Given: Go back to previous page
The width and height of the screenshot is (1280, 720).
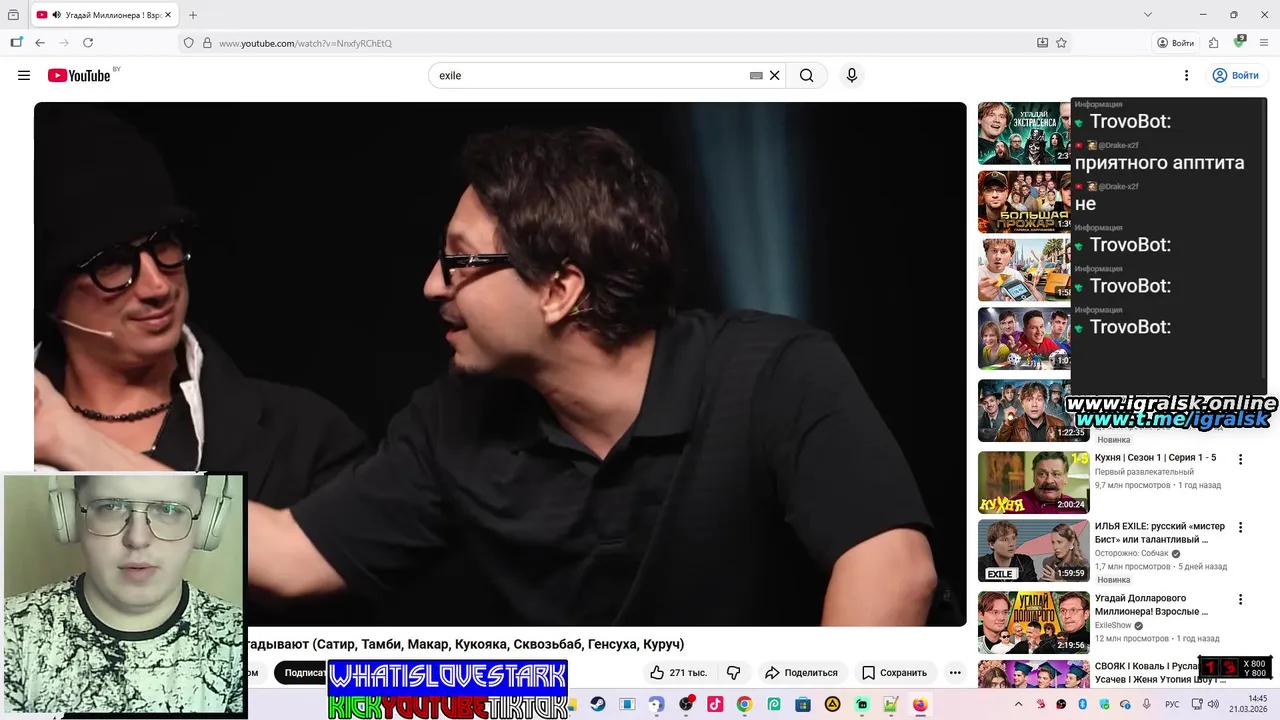Looking at the screenshot, I should coord(40,43).
